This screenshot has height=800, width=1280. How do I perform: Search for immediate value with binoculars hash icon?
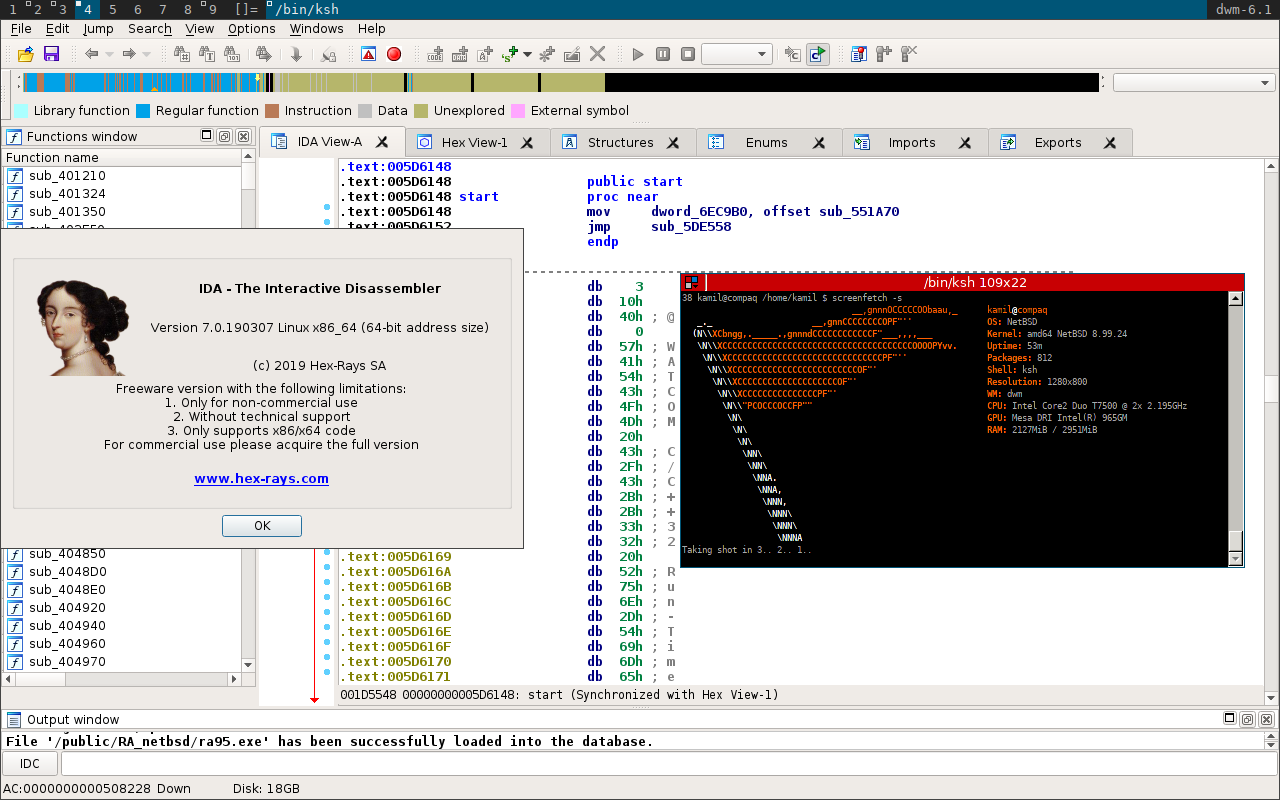point(181,54)
